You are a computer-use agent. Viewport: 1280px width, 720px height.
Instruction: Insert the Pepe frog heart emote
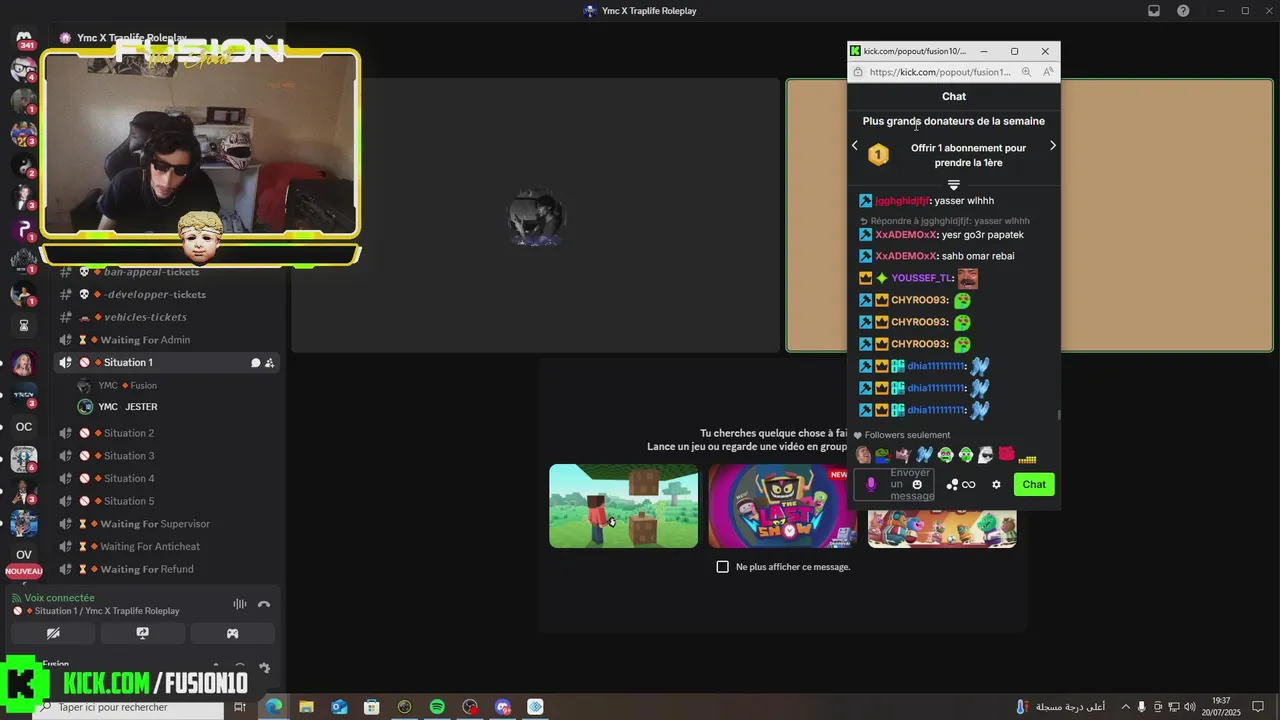pyautogui.click(x=883, y=455)
